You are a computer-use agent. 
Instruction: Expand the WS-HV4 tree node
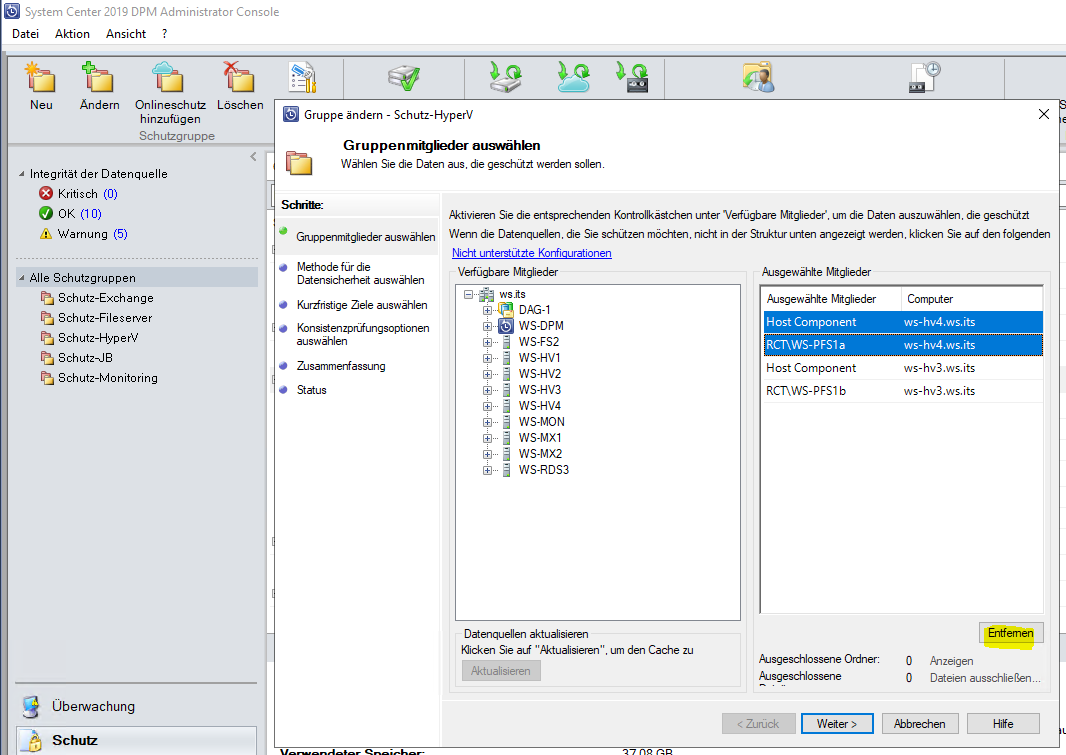[x=487, y=406]
